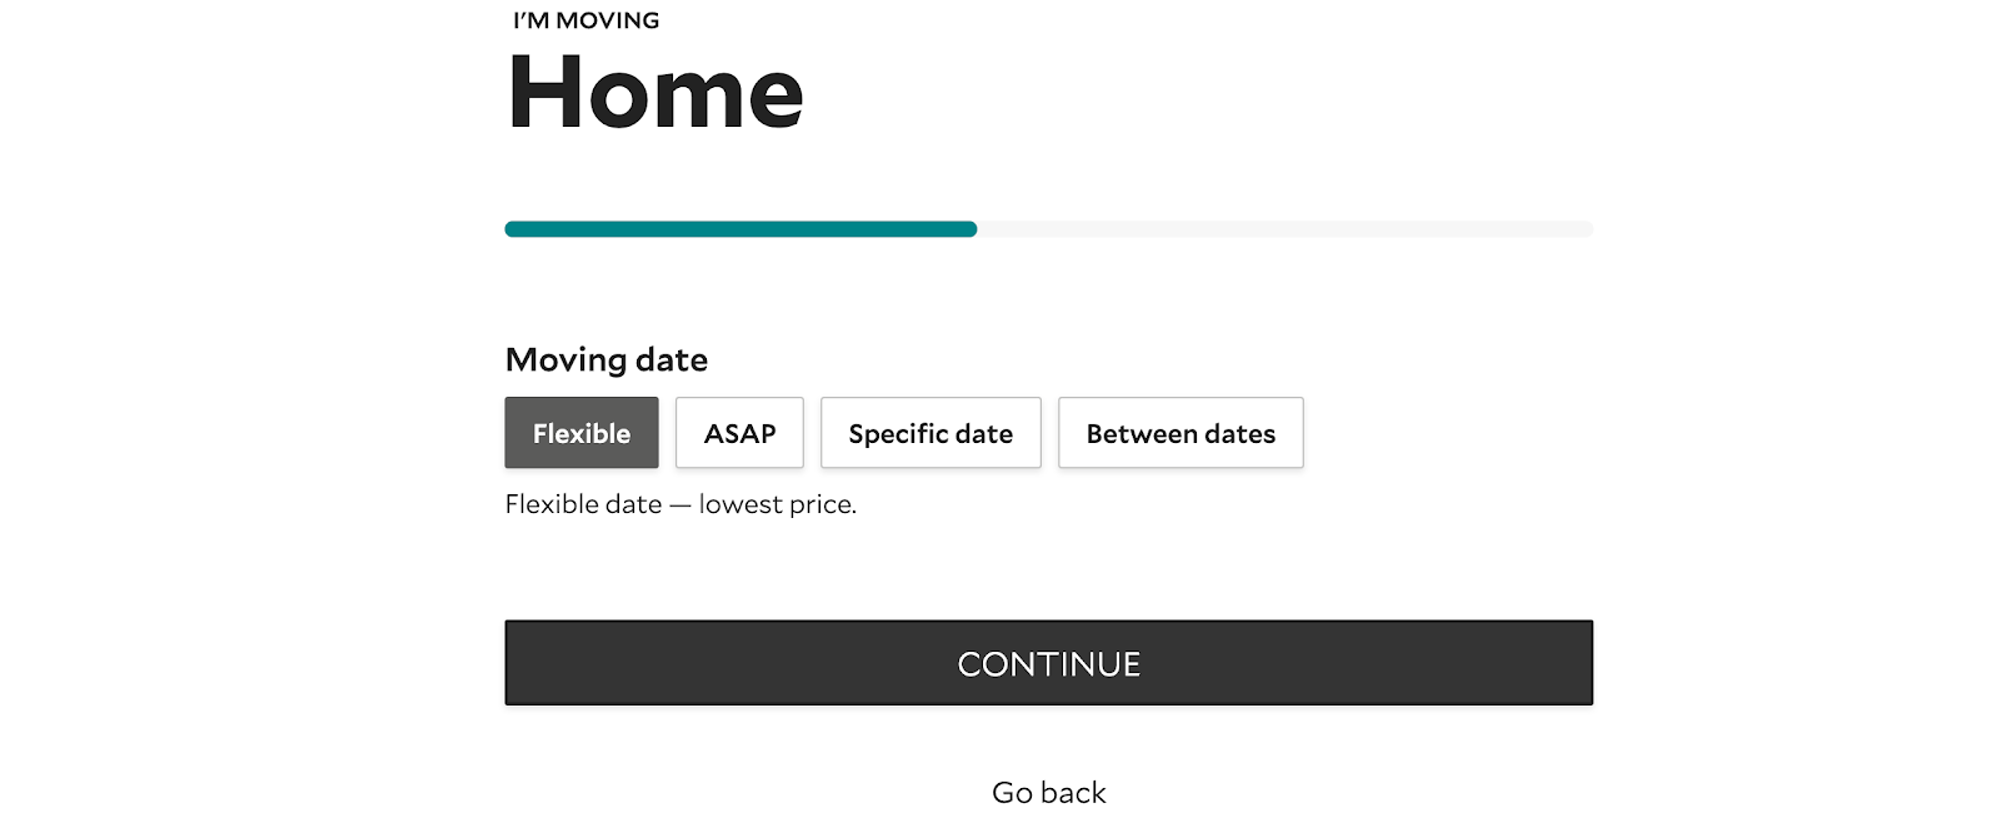Choose ASAP as the moving date
Image resolution: width=2000 pixels, height=834 pixels.
tap(739, 433)
